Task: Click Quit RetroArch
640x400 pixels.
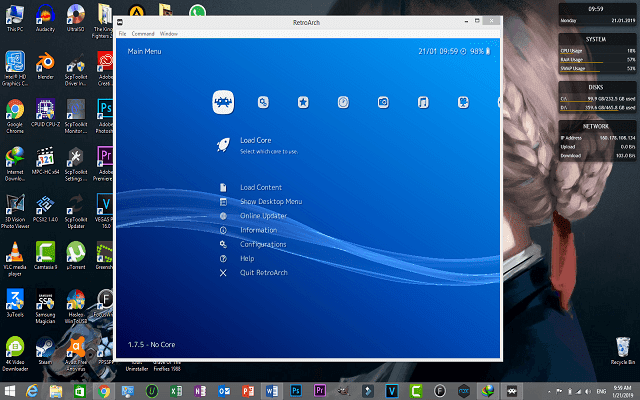Action: coord(264,272)
